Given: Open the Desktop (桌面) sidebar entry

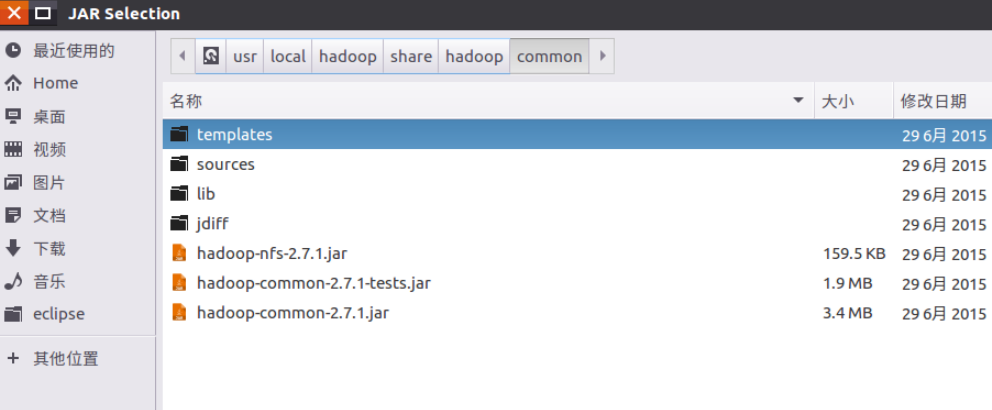Looking at the screenshot, I should pyautogui.click(x=77, y=116).
